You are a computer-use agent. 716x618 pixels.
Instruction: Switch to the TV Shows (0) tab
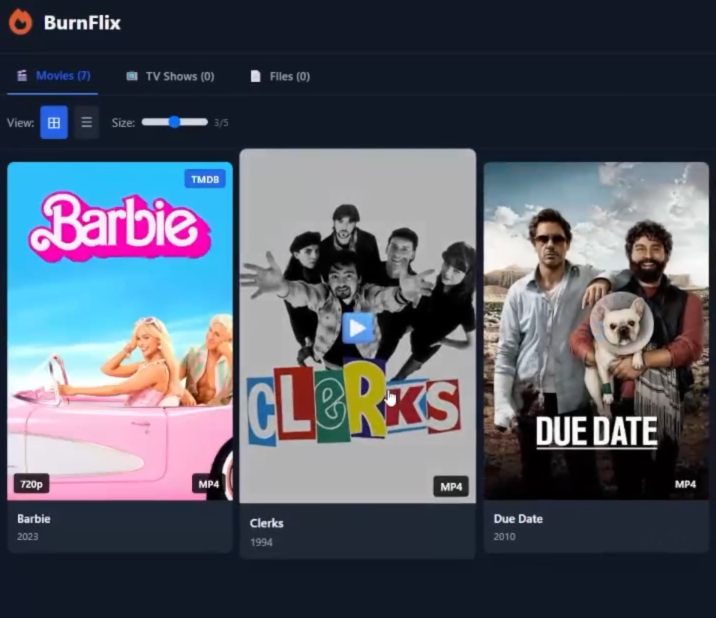[170, 76]
